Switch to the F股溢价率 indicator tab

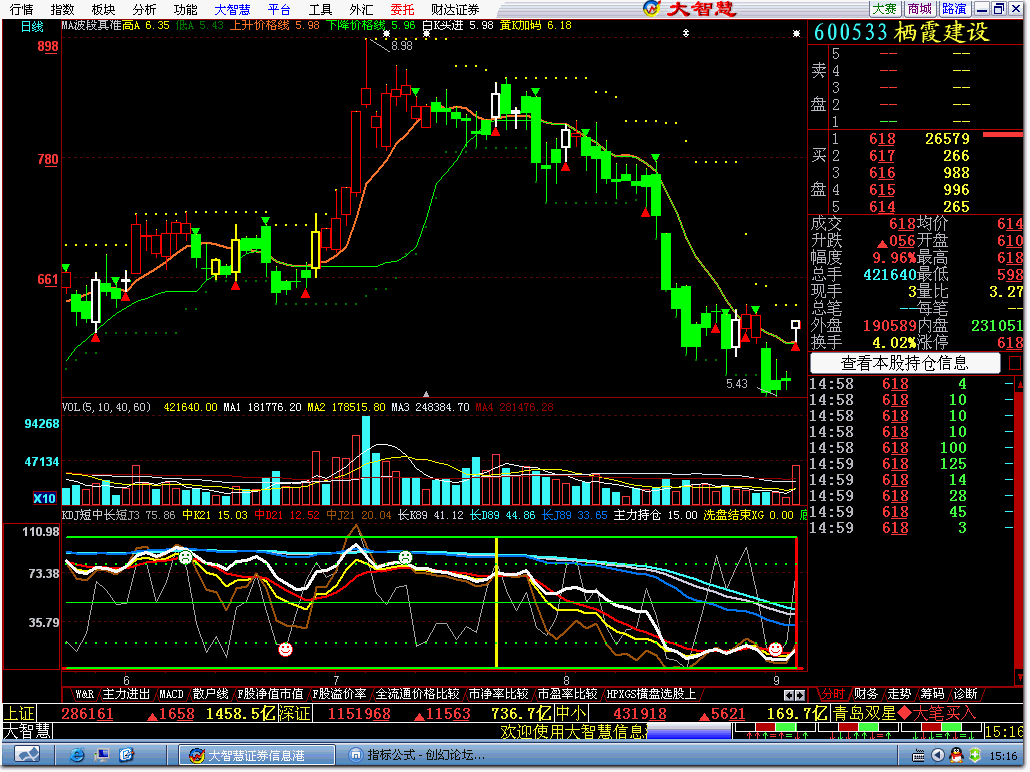[339, 694]
